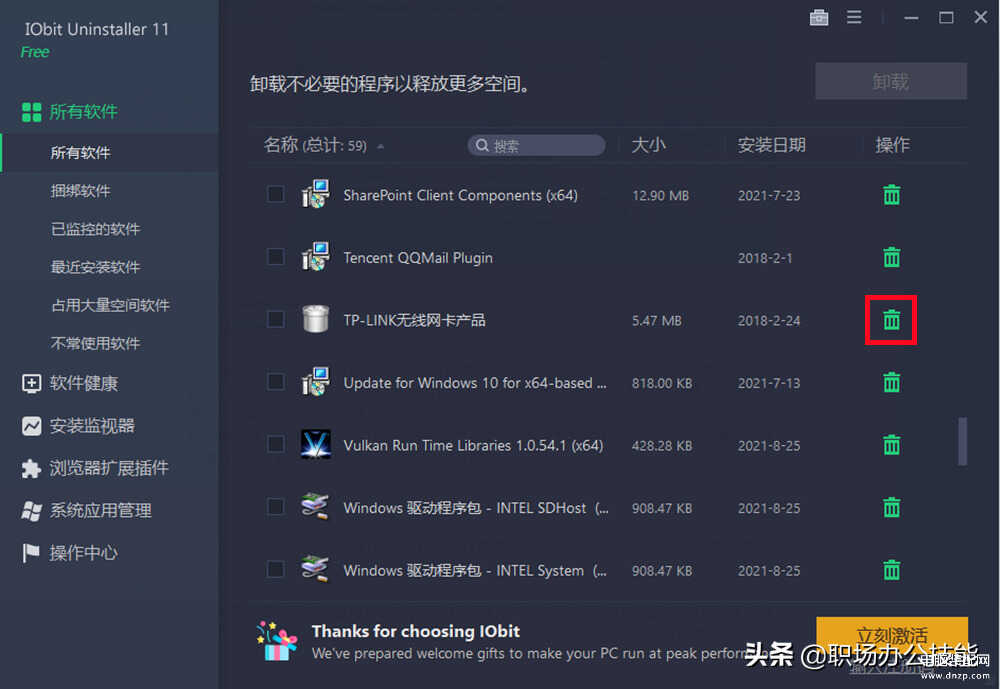The width and height of the screenshot is (1000, 689).
Task: Click the 5.47 MB size value
Action: tap(657, 320)
